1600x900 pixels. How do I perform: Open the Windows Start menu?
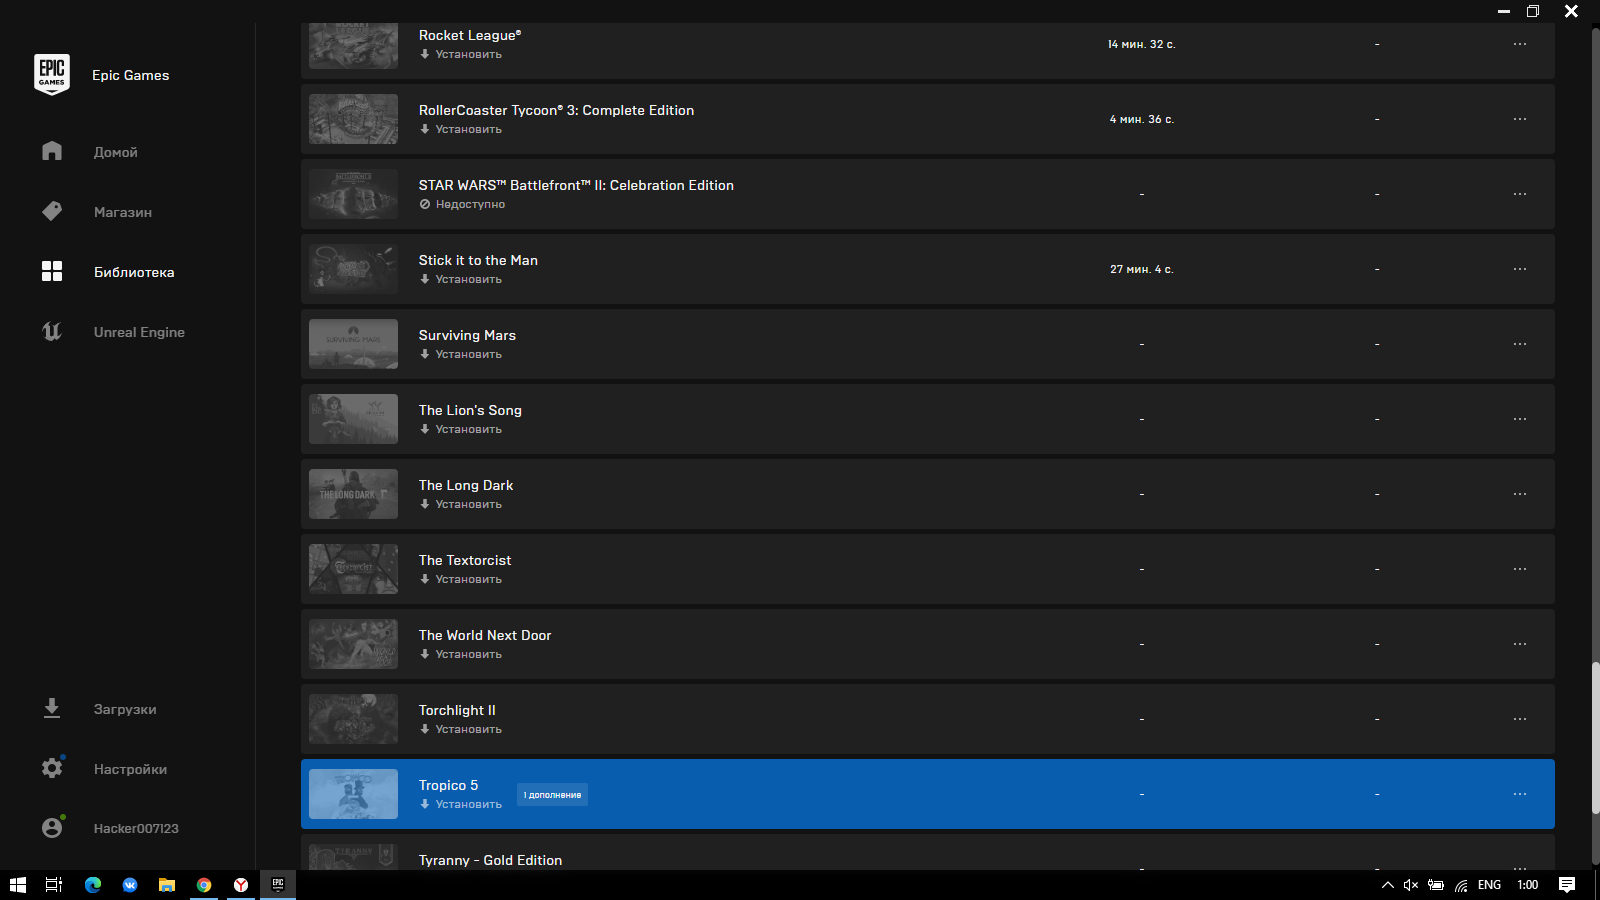[x=17, y=885]
